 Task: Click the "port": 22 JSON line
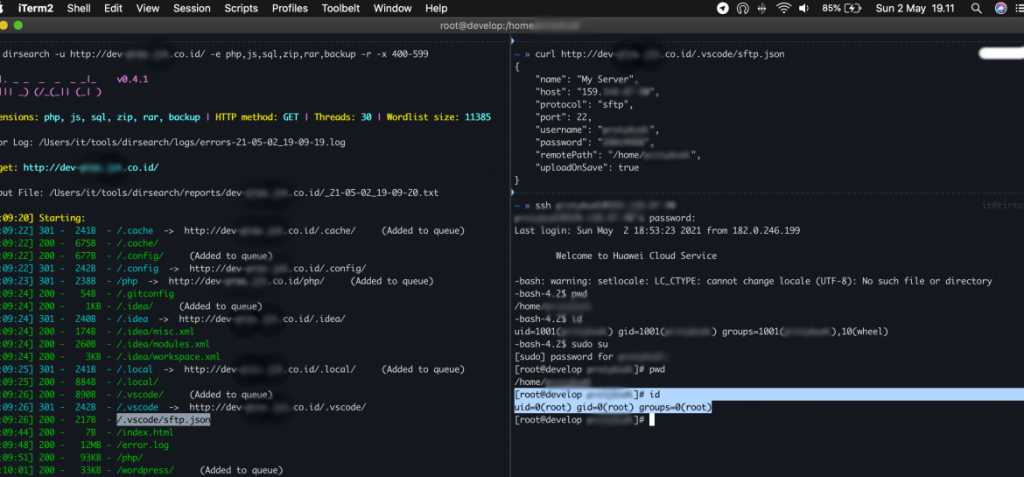click(x=566, y=118)
